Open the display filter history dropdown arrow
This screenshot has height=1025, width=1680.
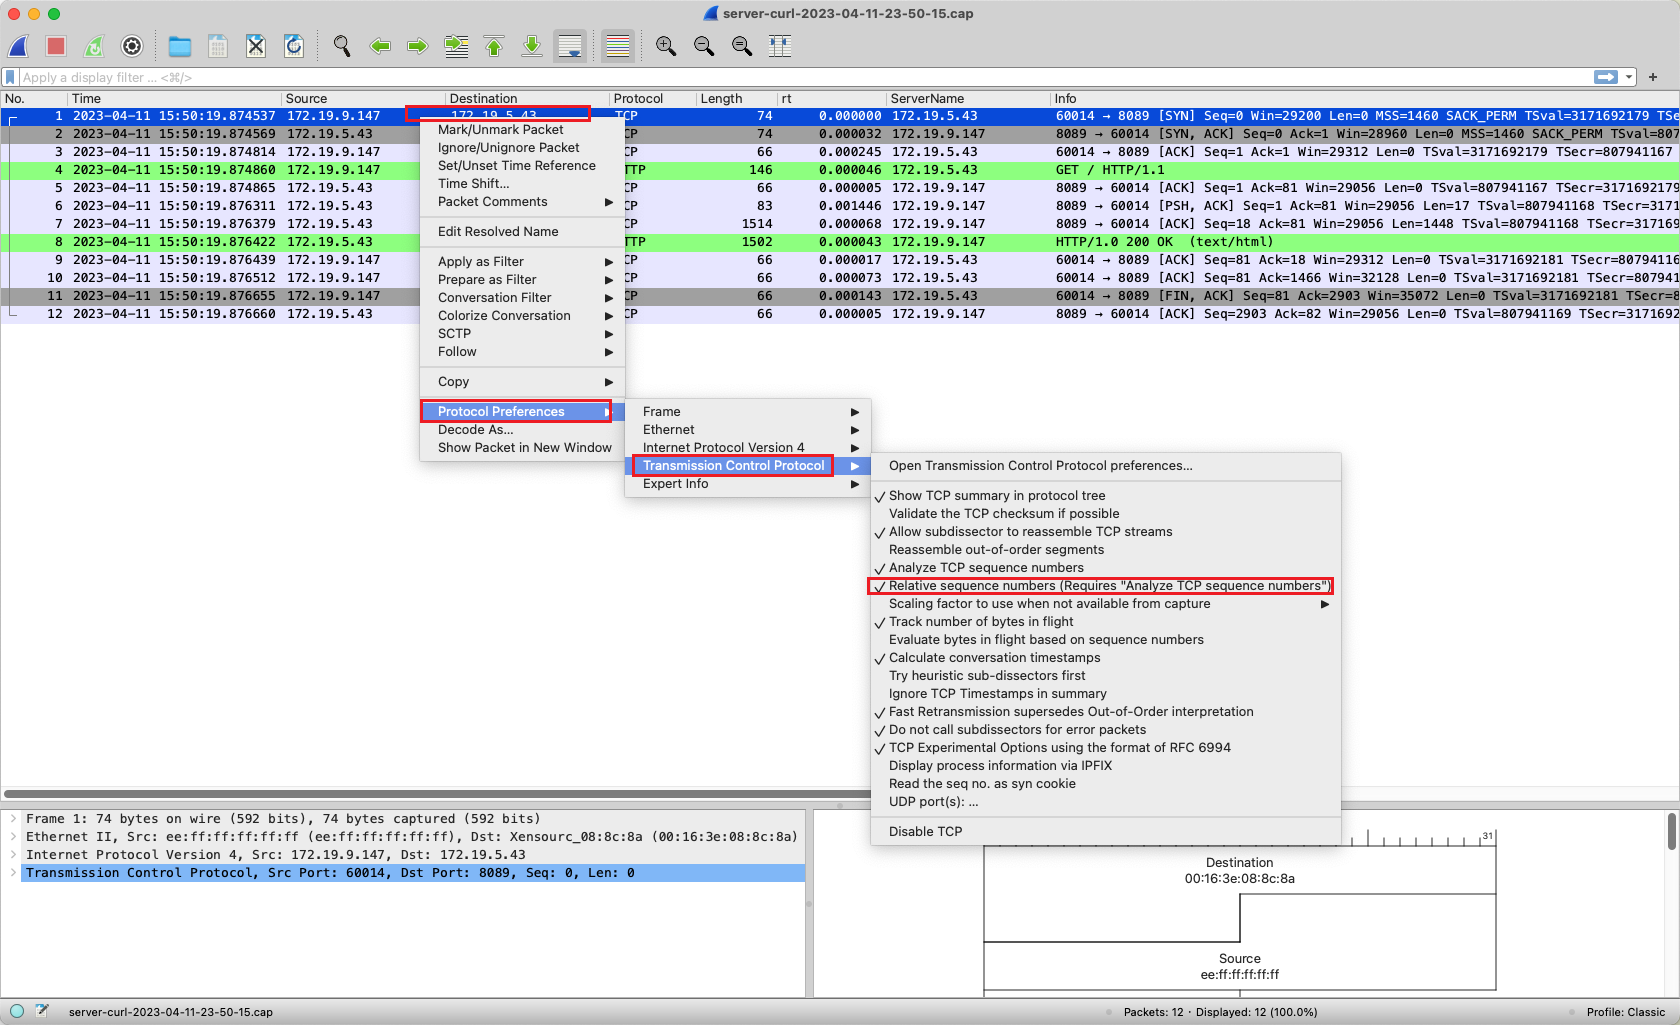tap(1629, 77)
